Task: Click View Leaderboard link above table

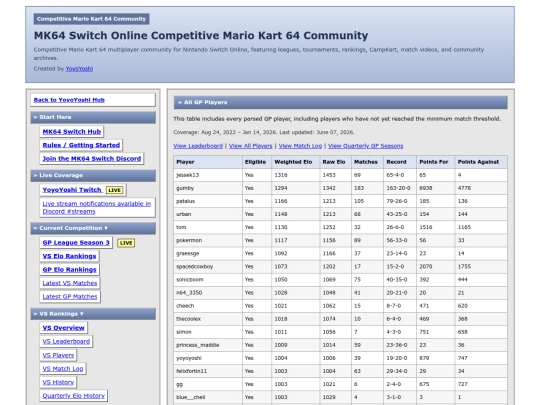Action: pyautogui.click(x=198, y=146)
